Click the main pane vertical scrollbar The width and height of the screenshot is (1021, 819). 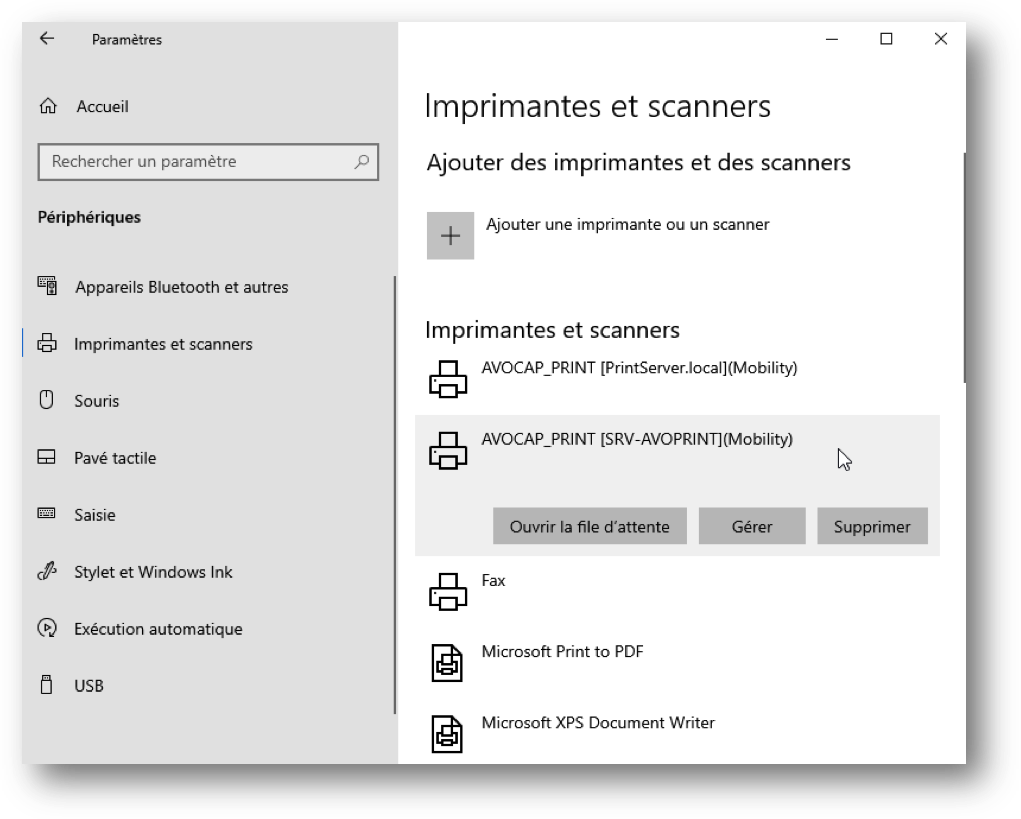[963, 267]
